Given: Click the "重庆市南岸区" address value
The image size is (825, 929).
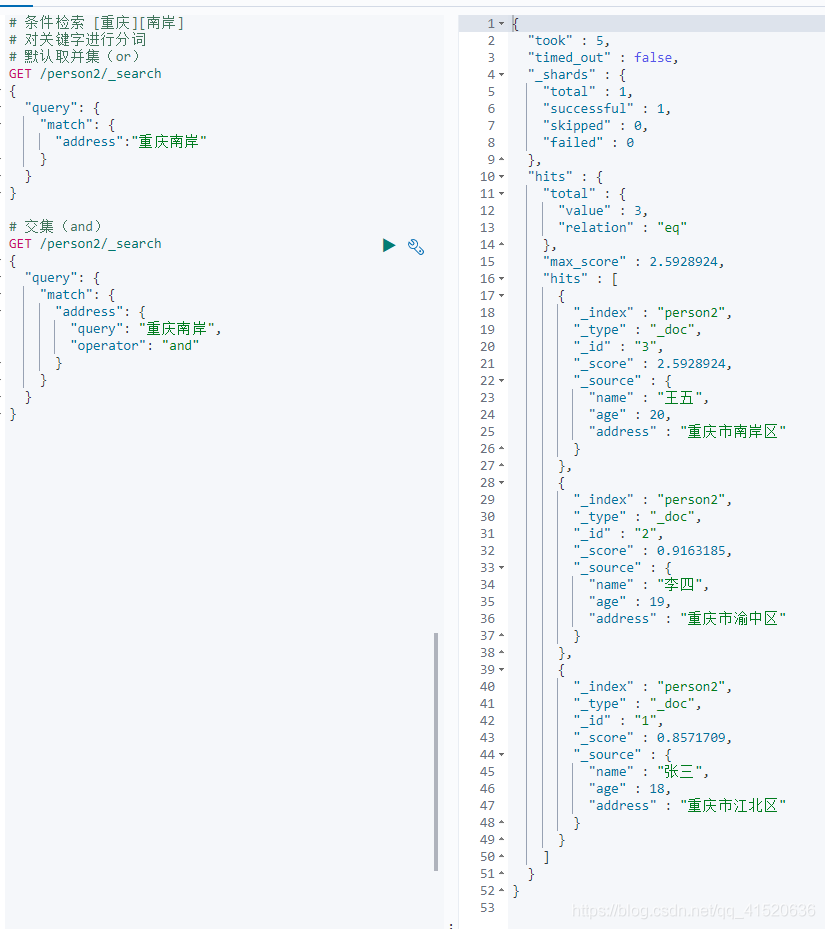Looking at the screenshot, I should 733,431.
